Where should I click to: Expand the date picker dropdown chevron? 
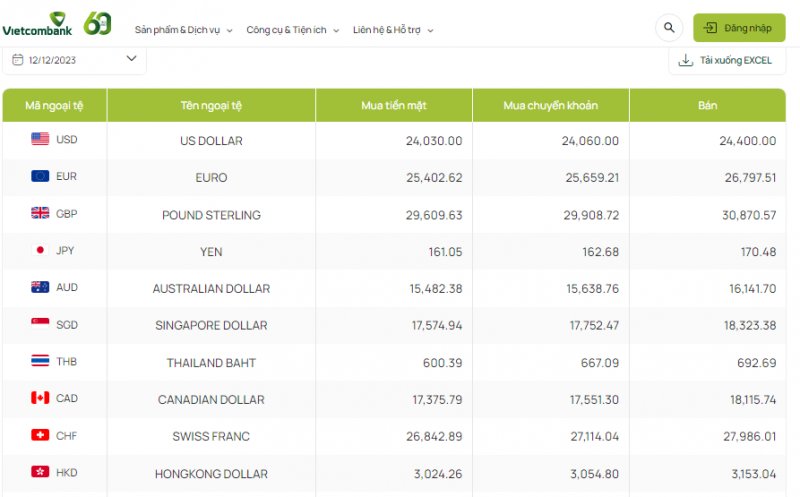[x=131, y=59]
